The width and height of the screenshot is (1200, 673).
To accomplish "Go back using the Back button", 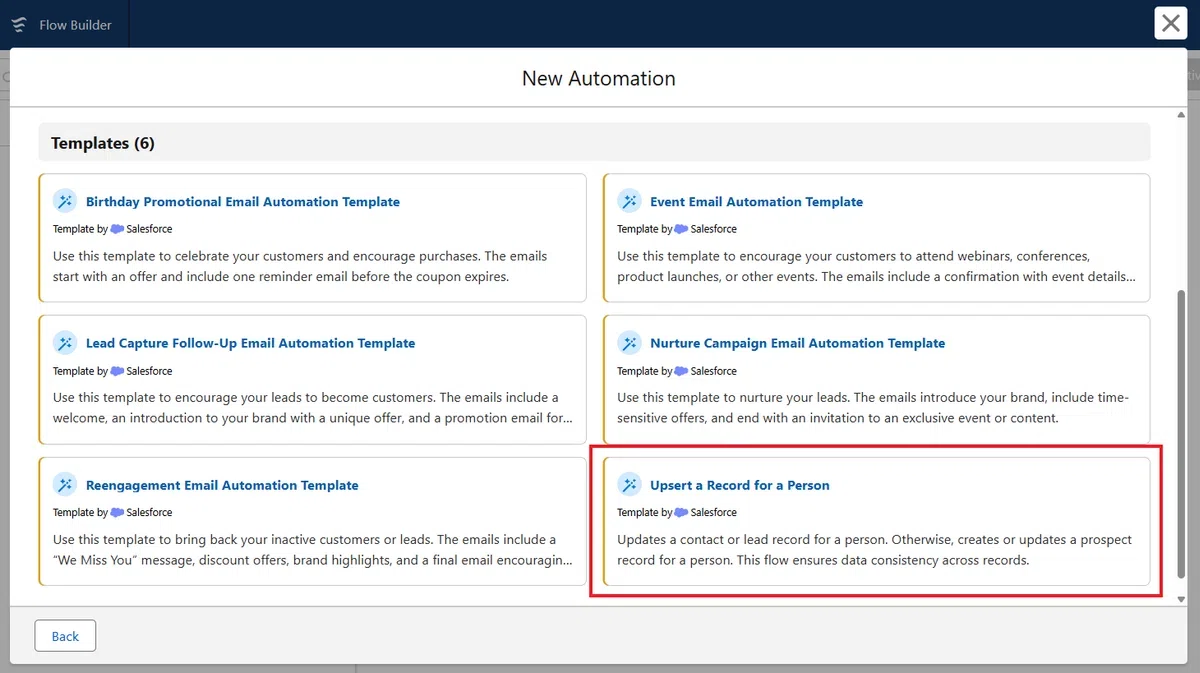I will click(x=65, y=636).
